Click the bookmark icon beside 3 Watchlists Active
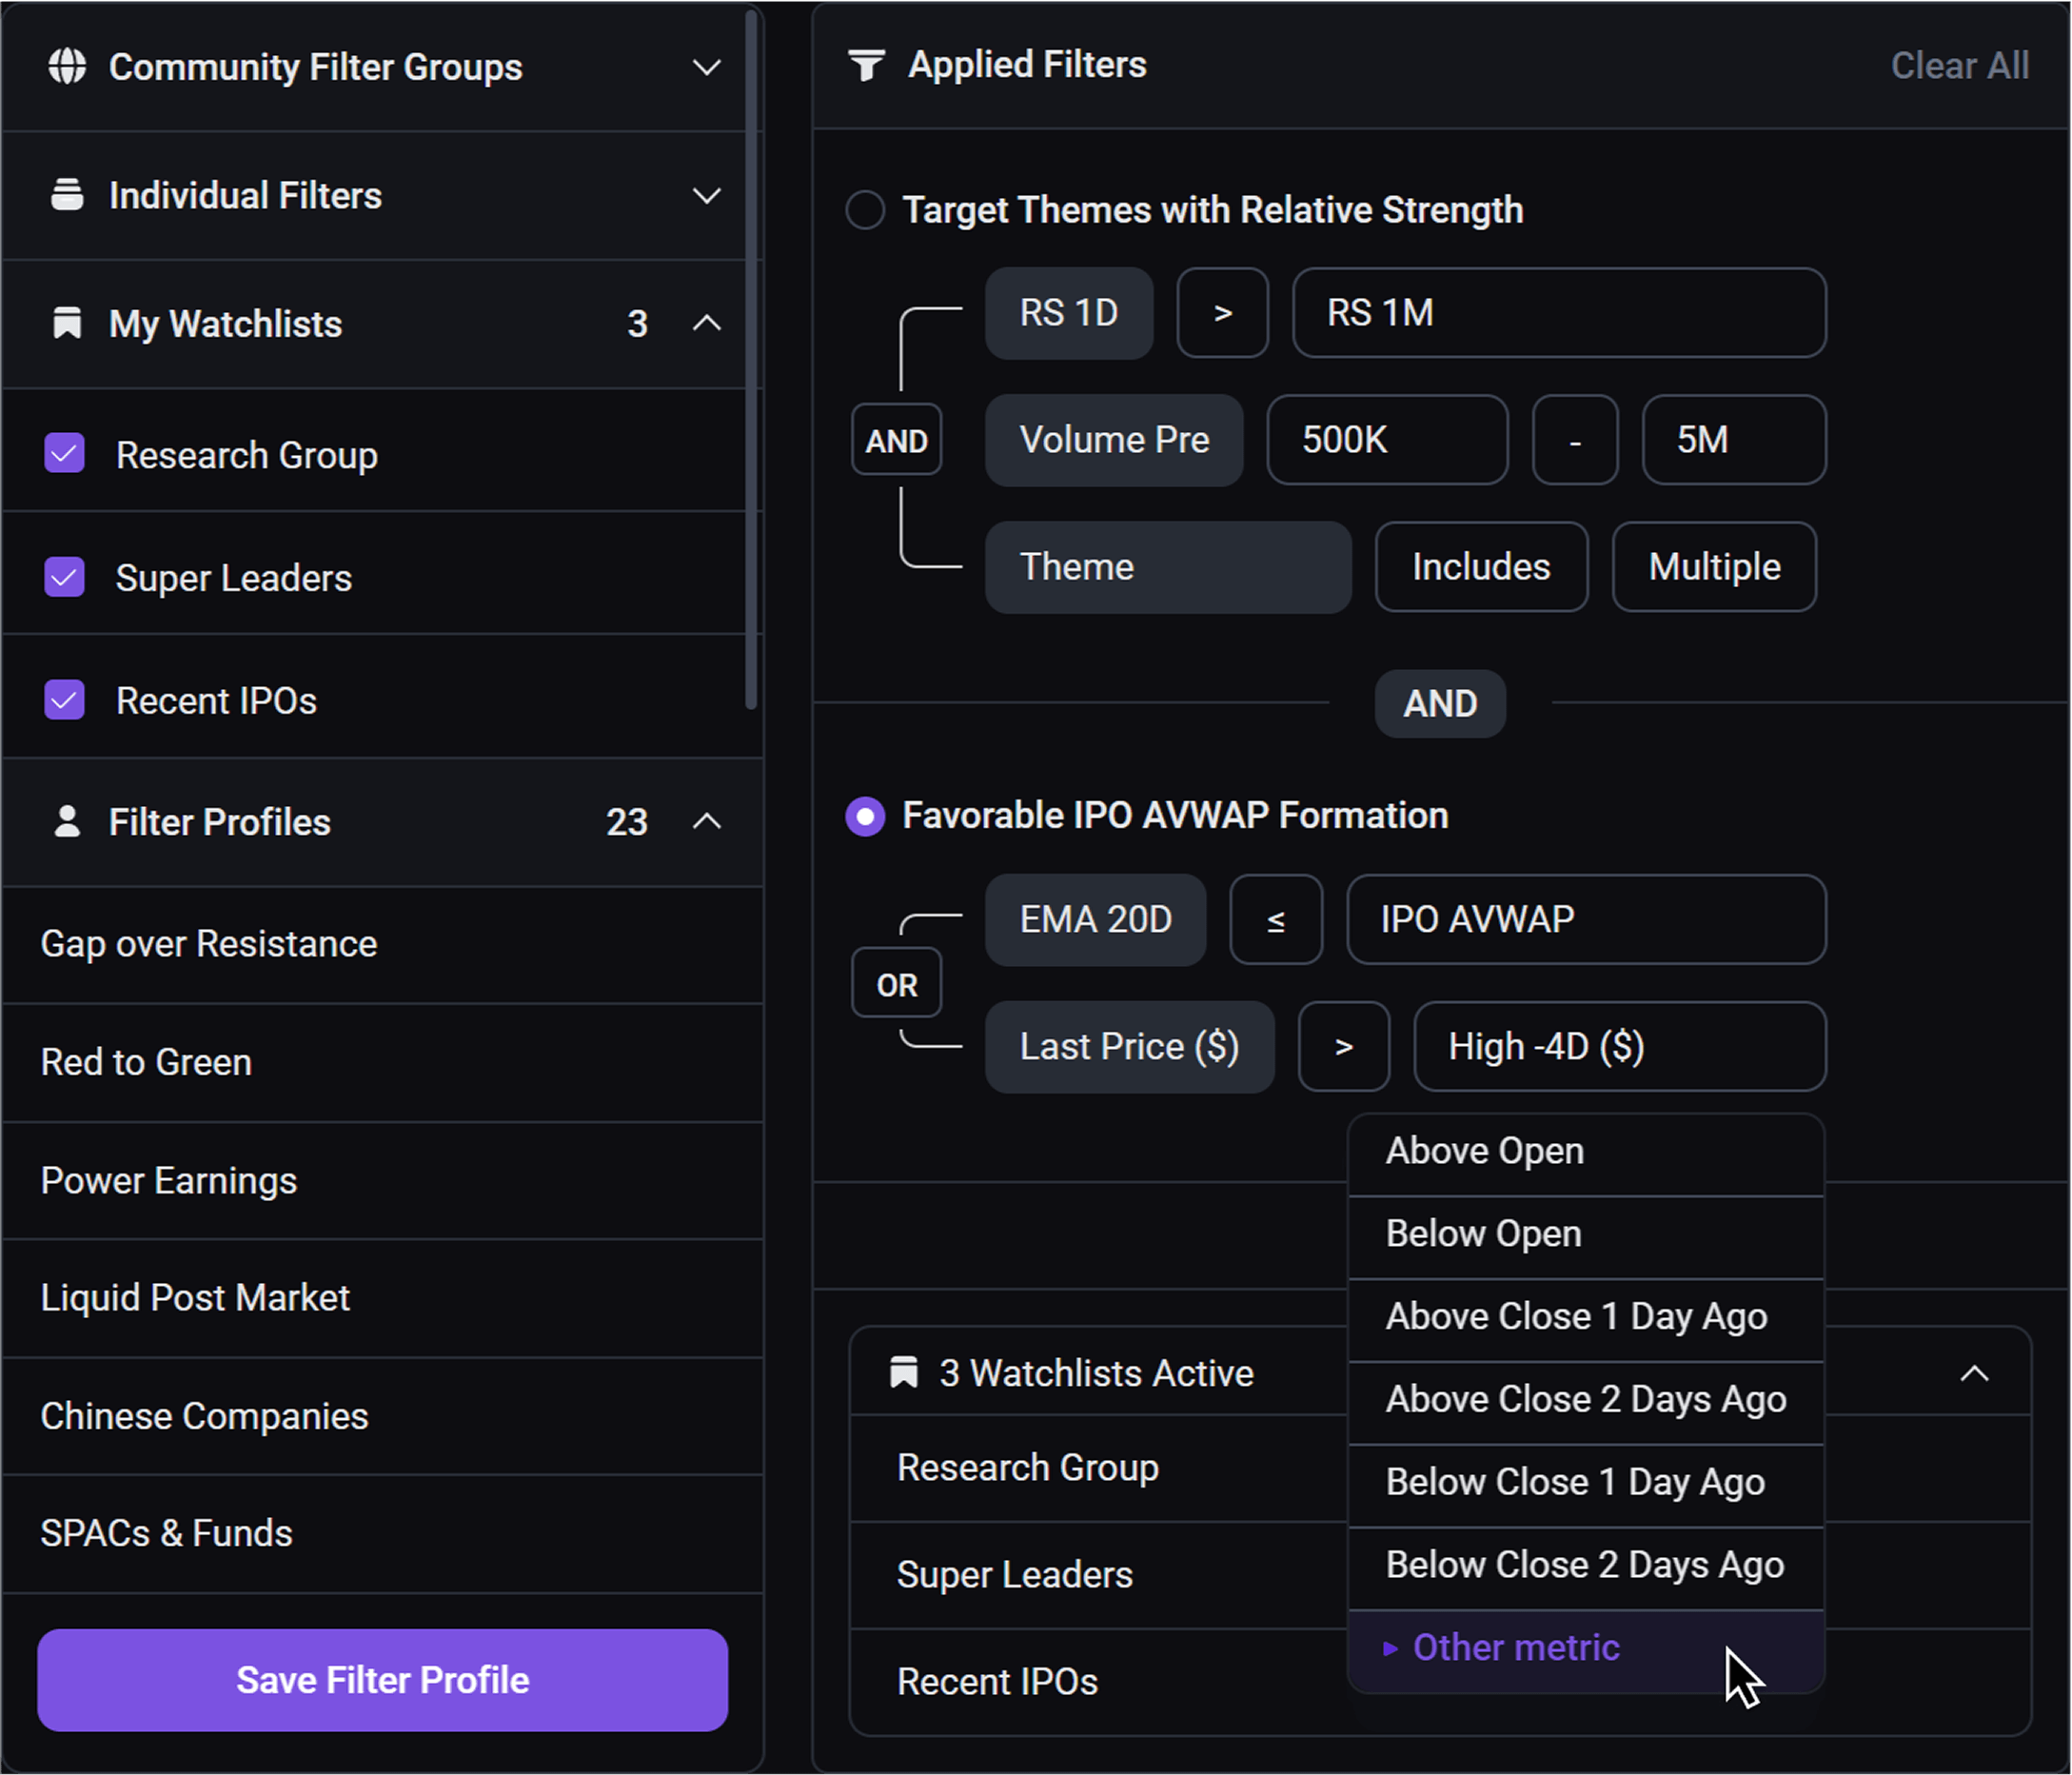 point(903,1372)
